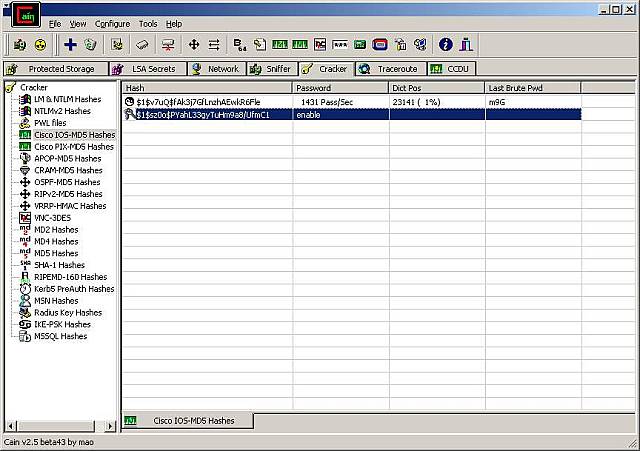Click the computers table toolbar icon
Screen dimensions: 640x451
420,44
